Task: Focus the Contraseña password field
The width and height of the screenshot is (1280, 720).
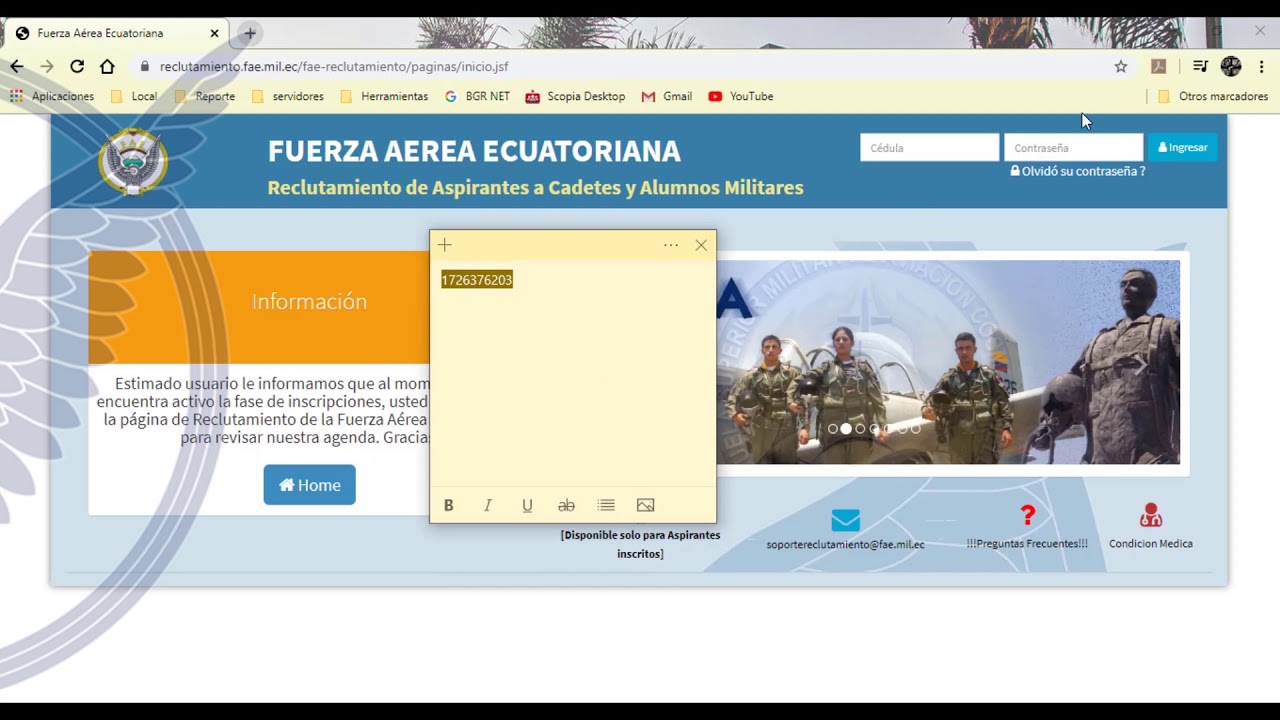Action: 1073,147
